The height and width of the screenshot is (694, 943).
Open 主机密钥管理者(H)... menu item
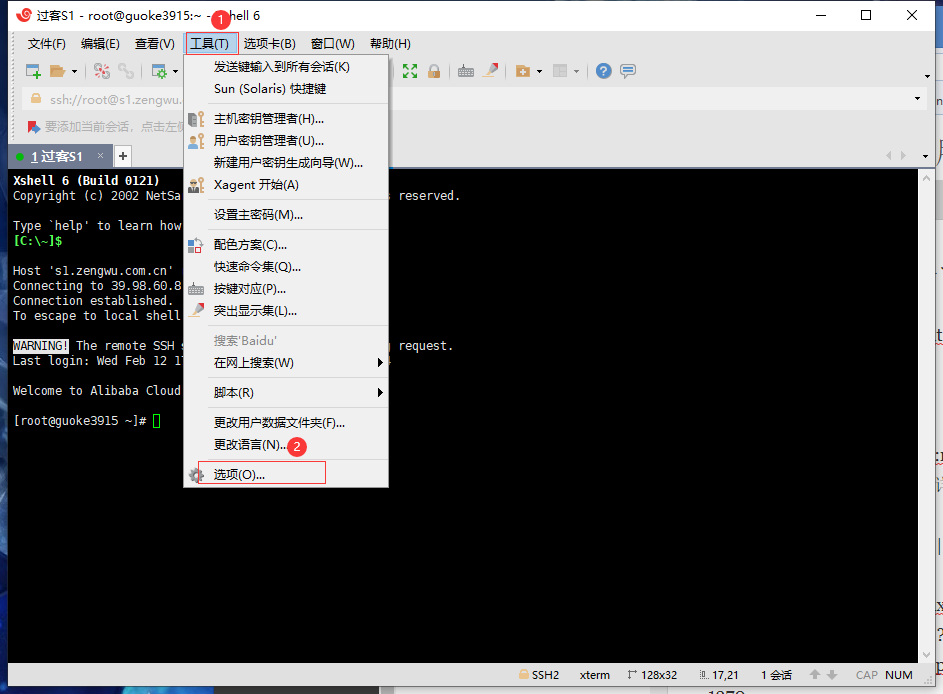coord(268,119)
